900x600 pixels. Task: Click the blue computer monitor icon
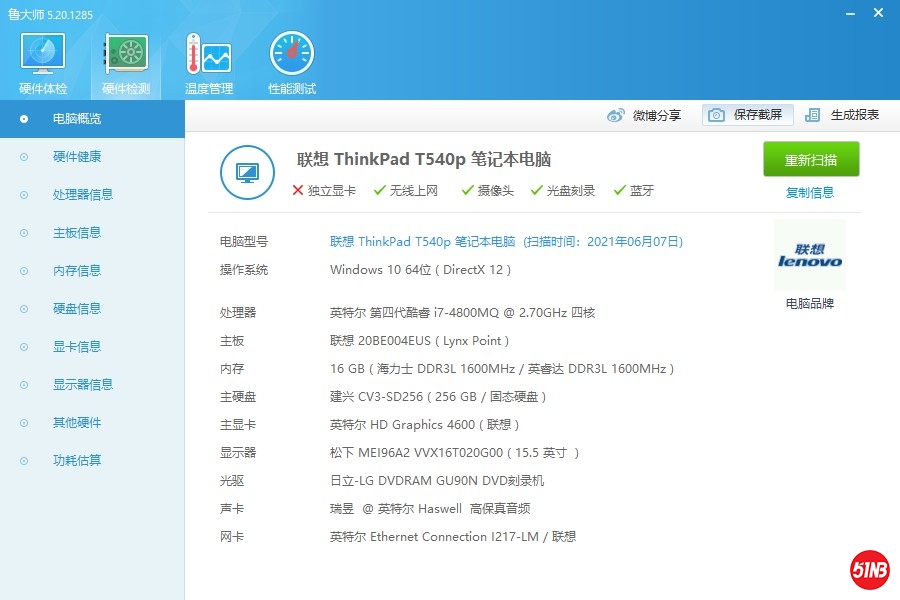coord(247,172)
